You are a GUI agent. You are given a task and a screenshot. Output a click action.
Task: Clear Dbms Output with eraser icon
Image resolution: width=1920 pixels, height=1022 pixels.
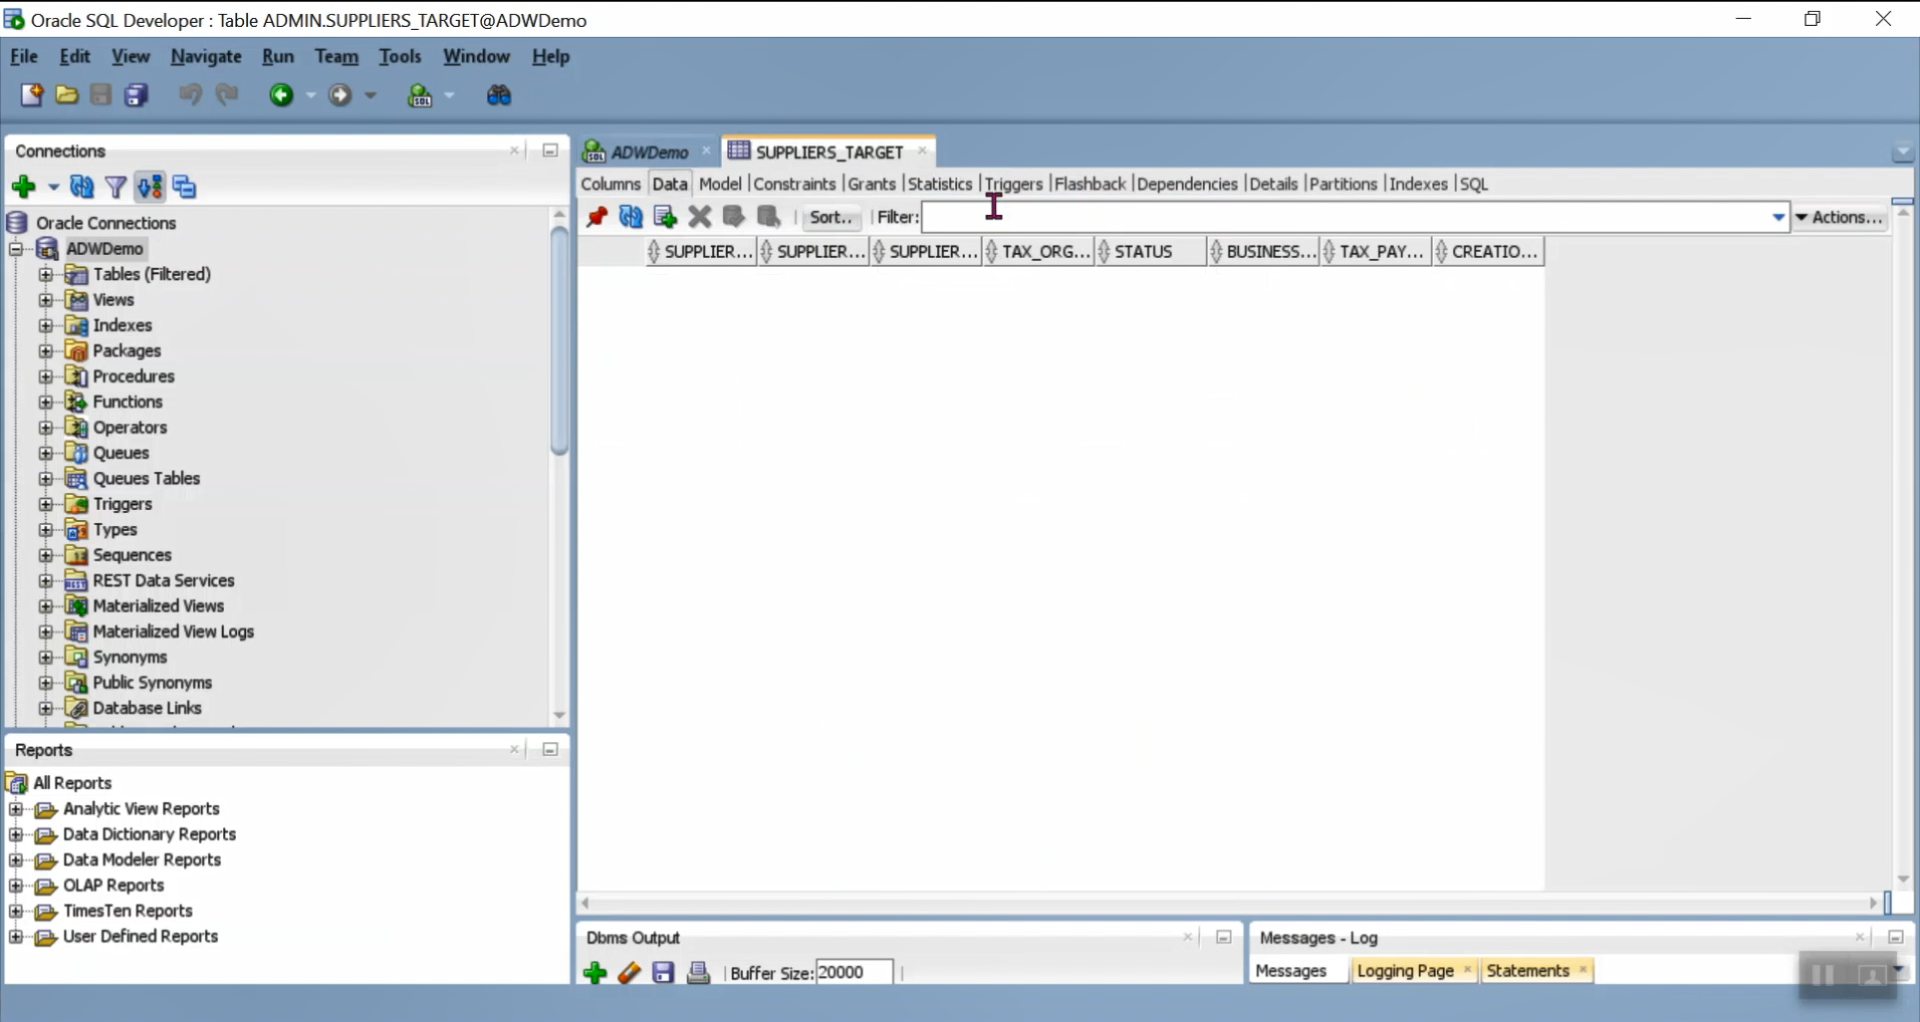629,973
